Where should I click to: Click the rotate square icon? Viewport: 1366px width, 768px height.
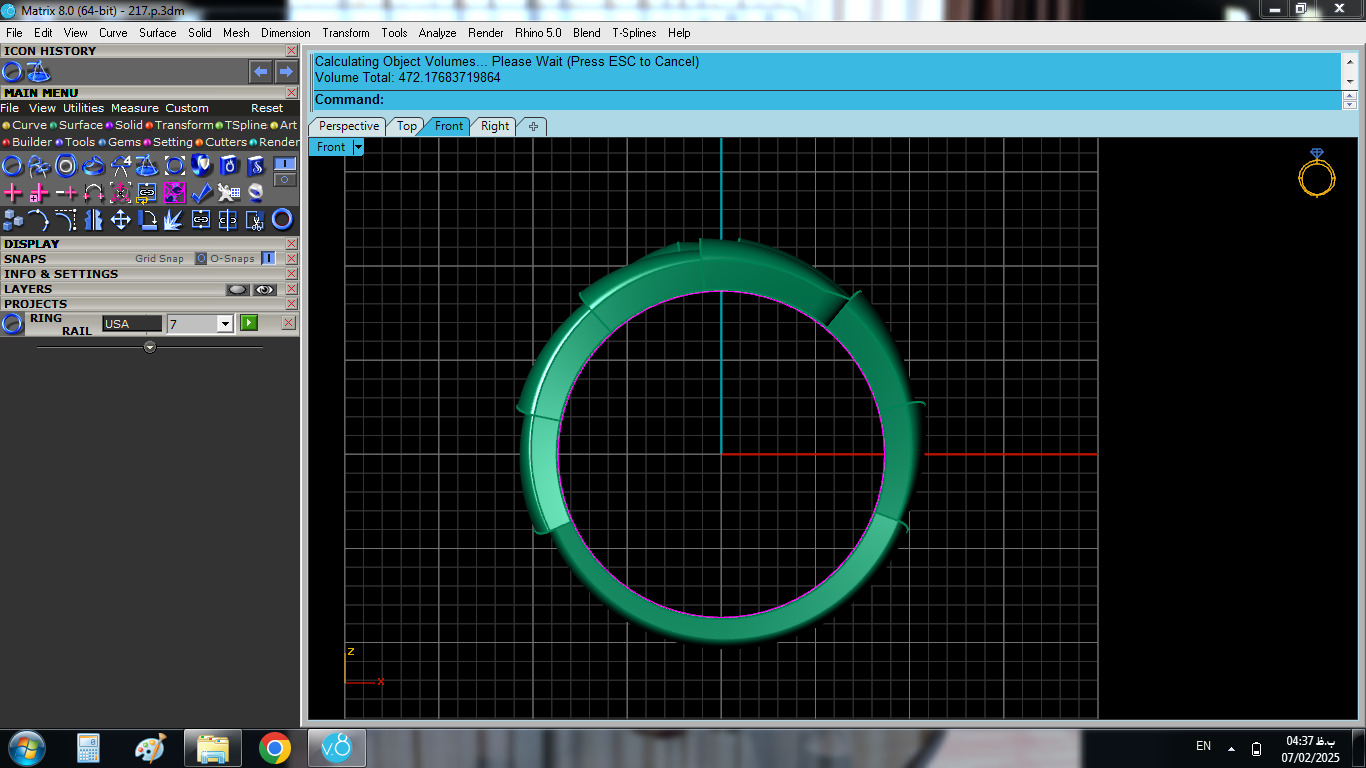(147, 220)
